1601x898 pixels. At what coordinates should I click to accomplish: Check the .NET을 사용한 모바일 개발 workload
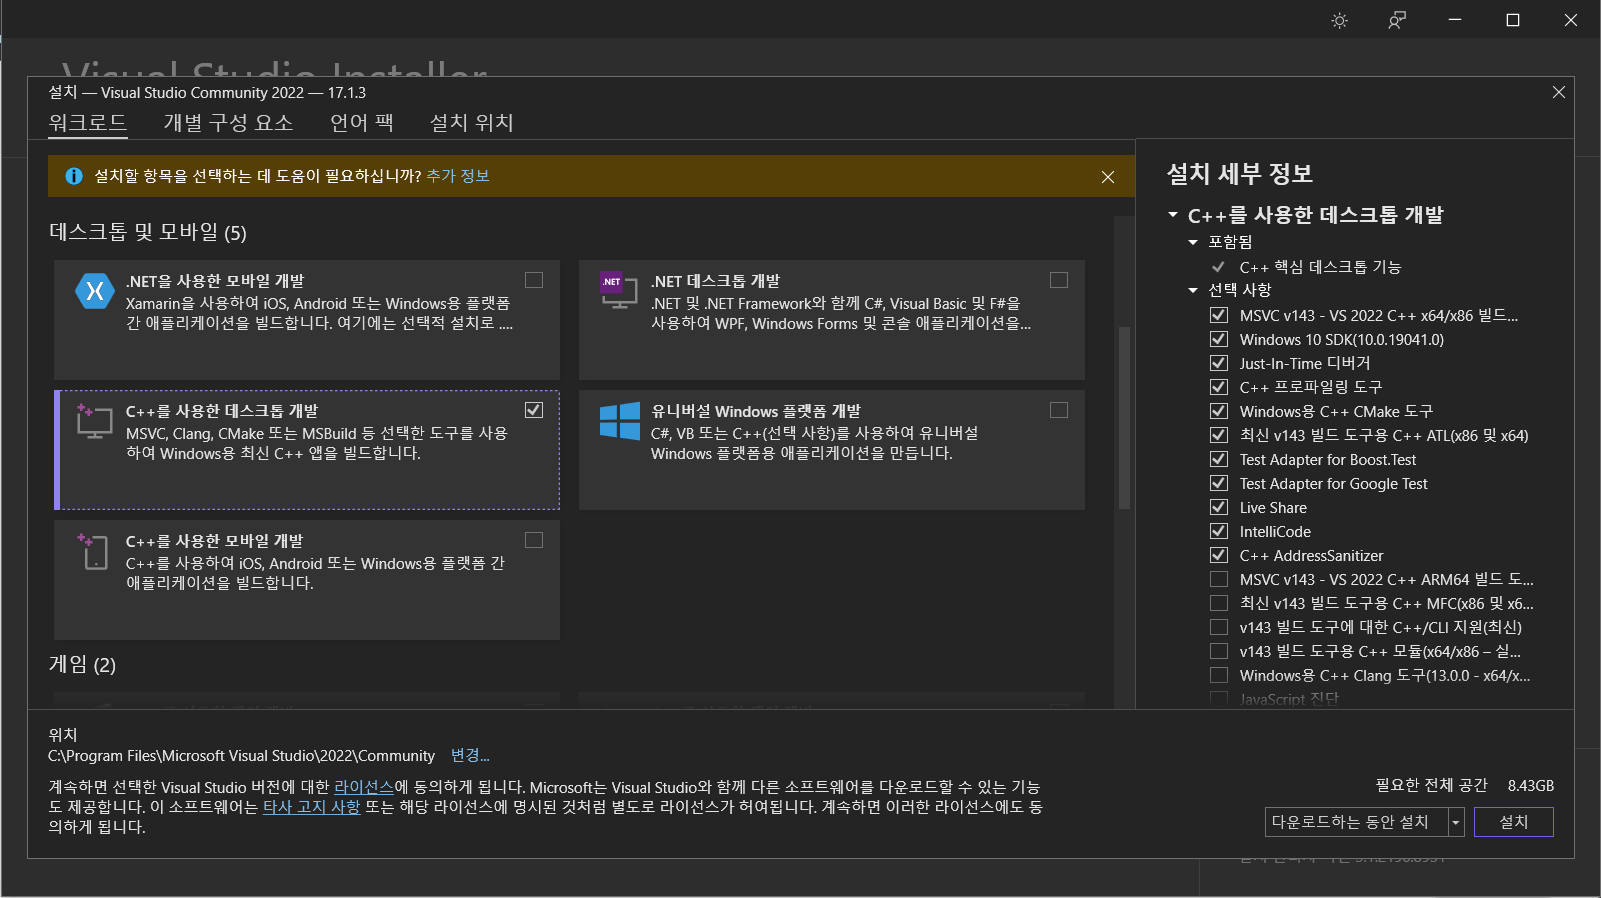pyautogui.click(x=534, y=280)
